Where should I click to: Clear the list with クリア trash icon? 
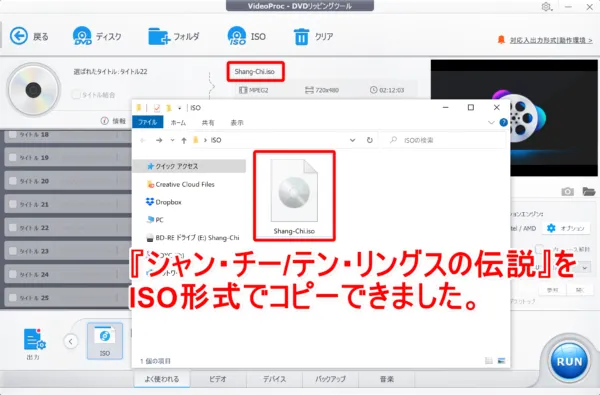[301, 37]
